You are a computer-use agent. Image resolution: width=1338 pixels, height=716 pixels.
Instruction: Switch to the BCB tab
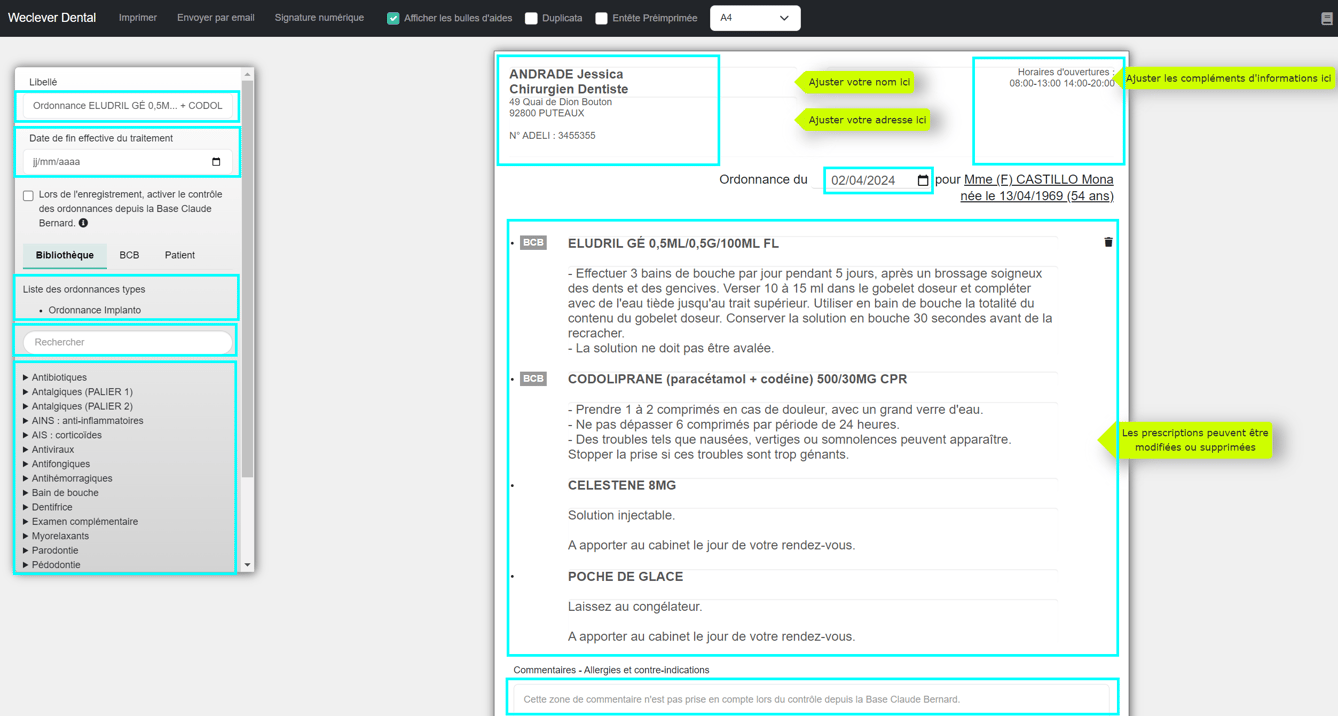(x=129, y=255)
